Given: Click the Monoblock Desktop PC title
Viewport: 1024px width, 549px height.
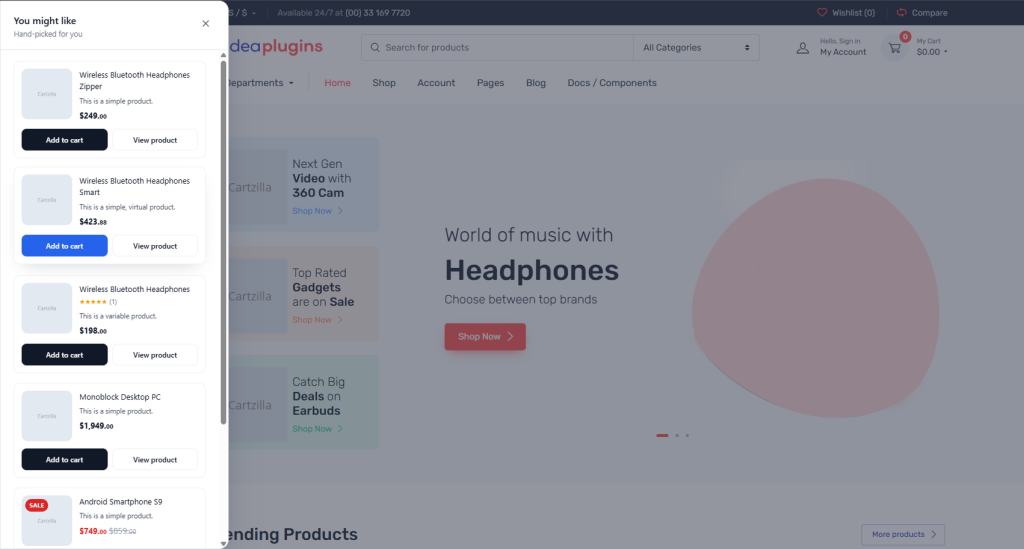Looking at the screenshot, I should [x=120, y=397].
